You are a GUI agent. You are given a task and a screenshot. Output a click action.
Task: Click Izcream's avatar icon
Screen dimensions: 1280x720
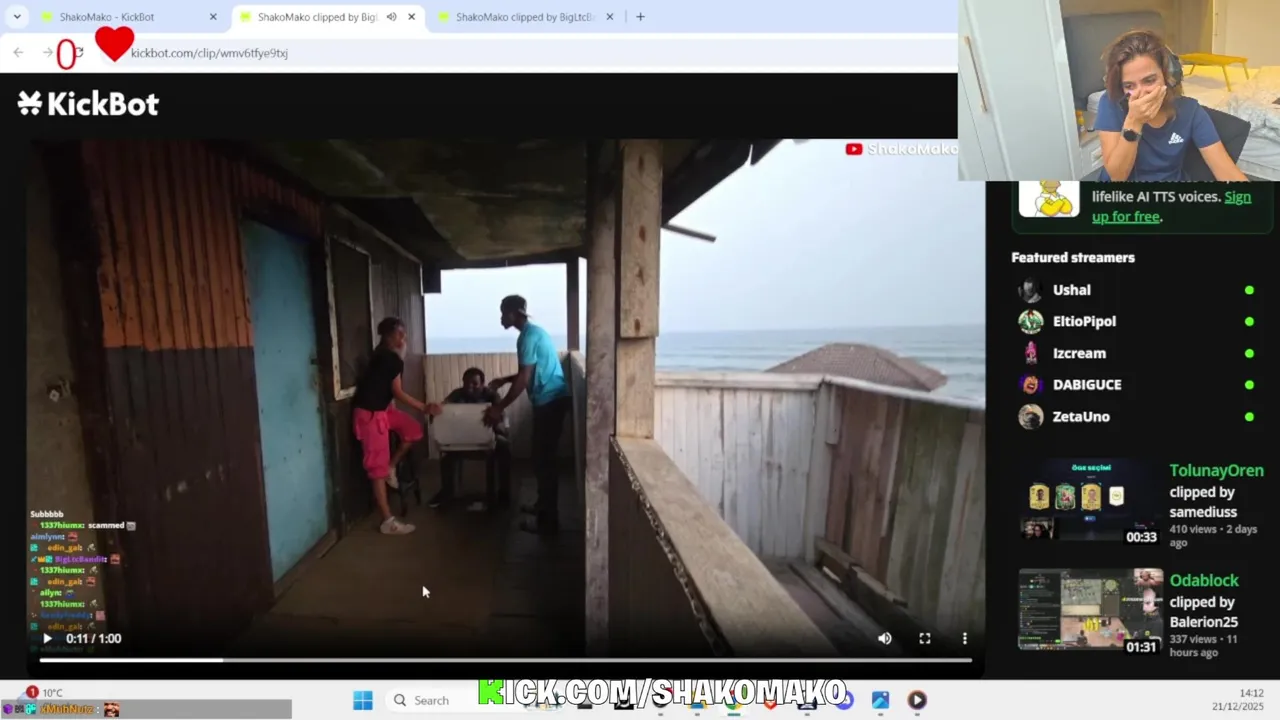click(x=1030, y=353)
